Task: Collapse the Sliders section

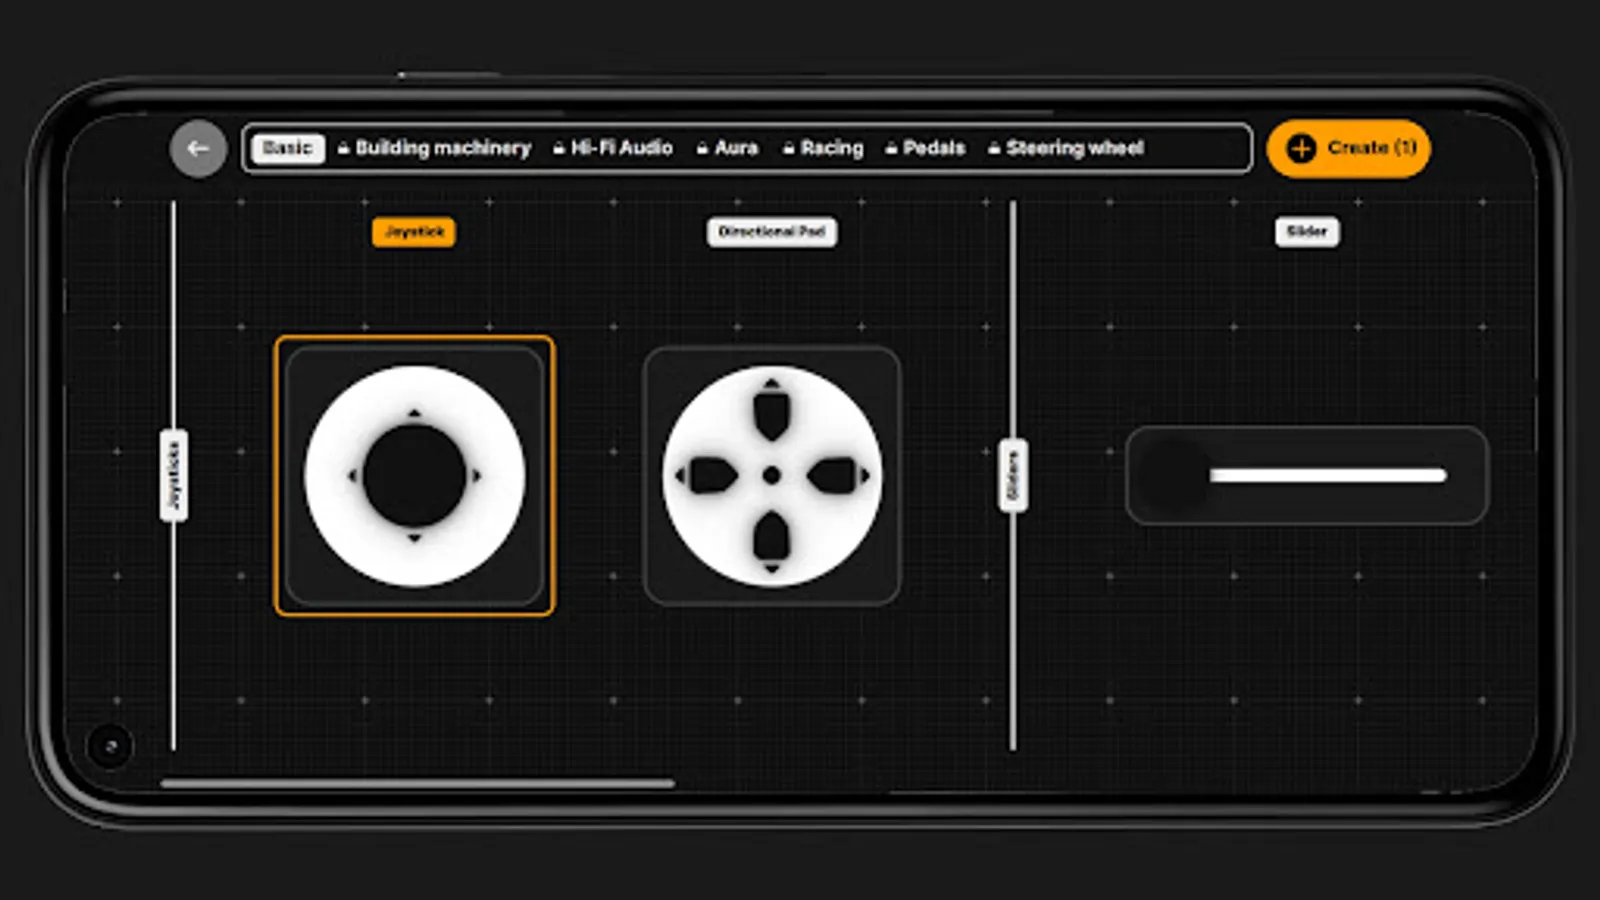Action: [x=1013, y=472]
